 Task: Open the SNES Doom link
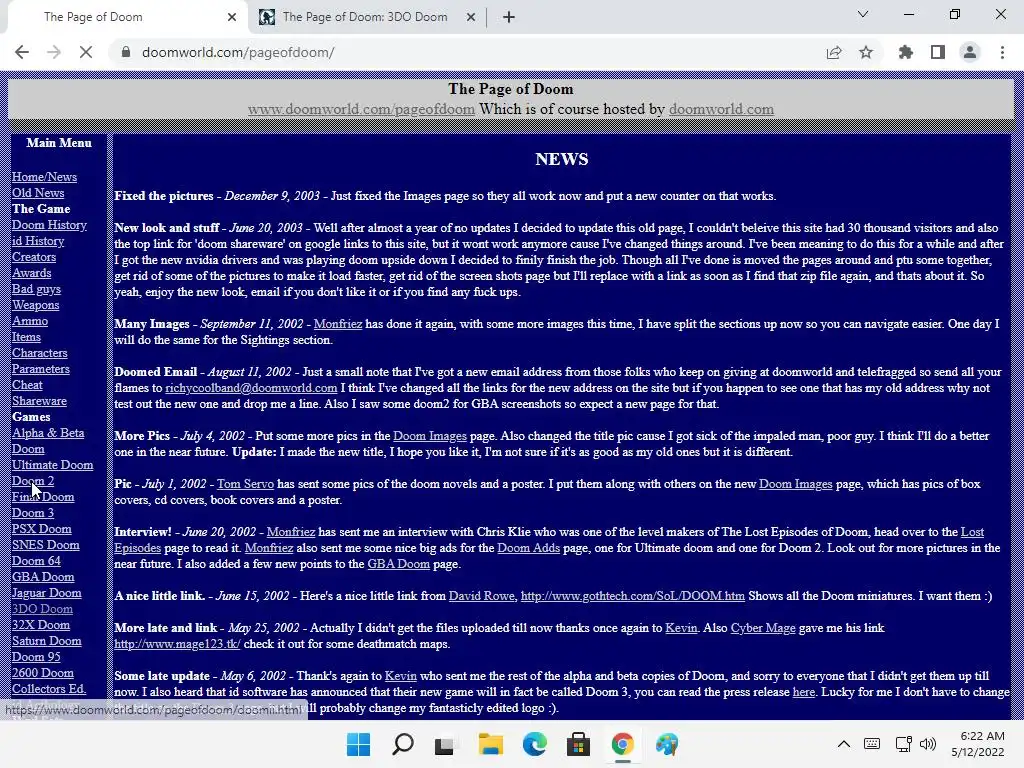(x=46, y=545)
